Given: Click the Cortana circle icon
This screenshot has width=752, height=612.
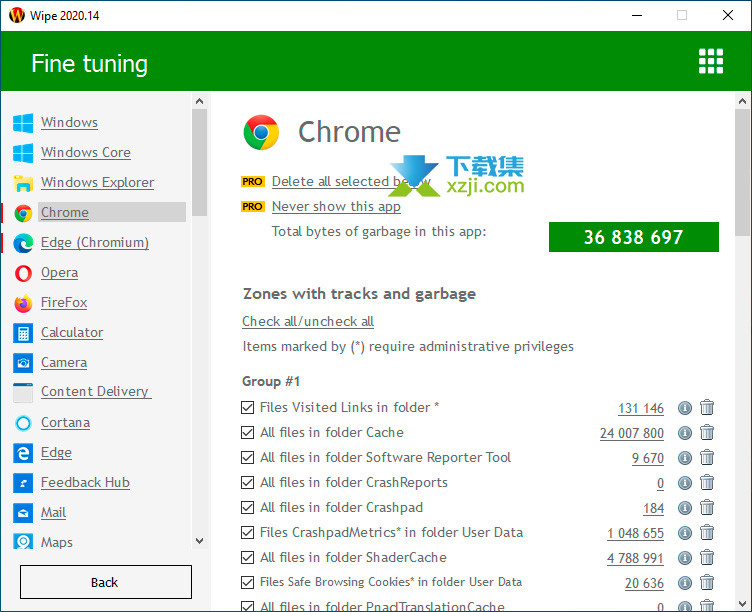Looking at the screenshot, I should [23, 423].
